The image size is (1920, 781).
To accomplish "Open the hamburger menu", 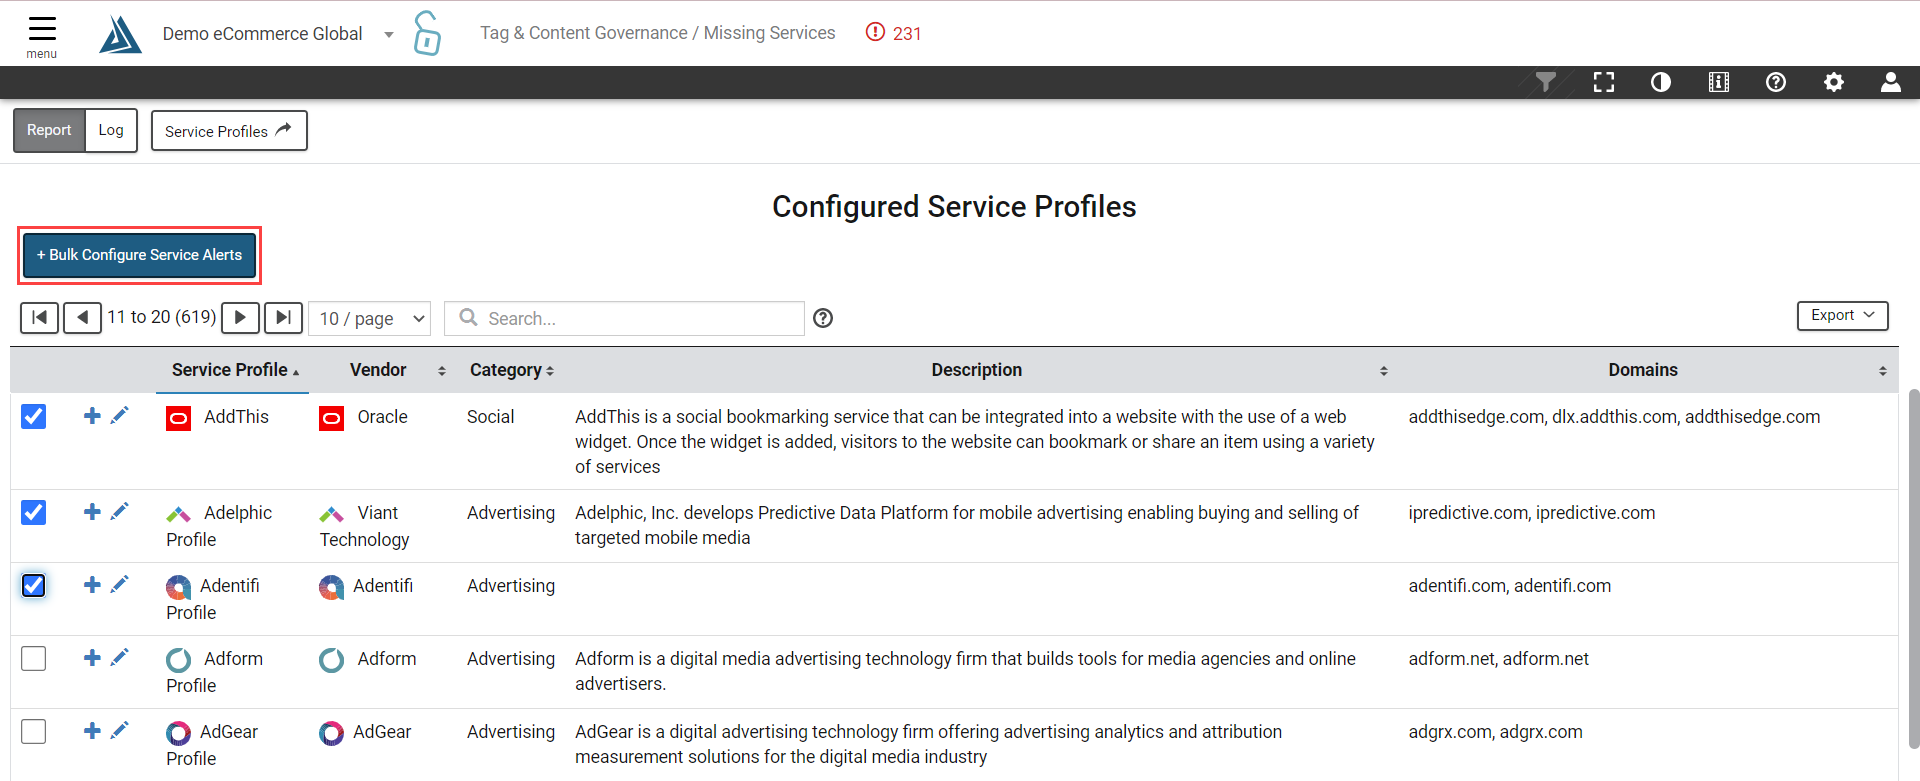I will coord(42,36).
